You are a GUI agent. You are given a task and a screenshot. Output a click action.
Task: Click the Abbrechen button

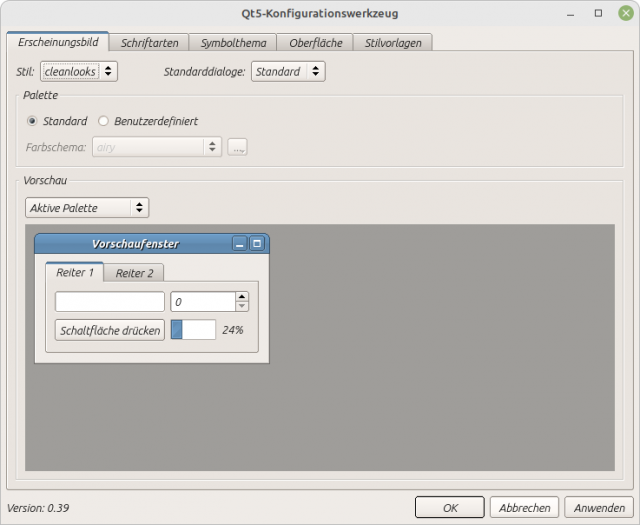coord(524,507)
